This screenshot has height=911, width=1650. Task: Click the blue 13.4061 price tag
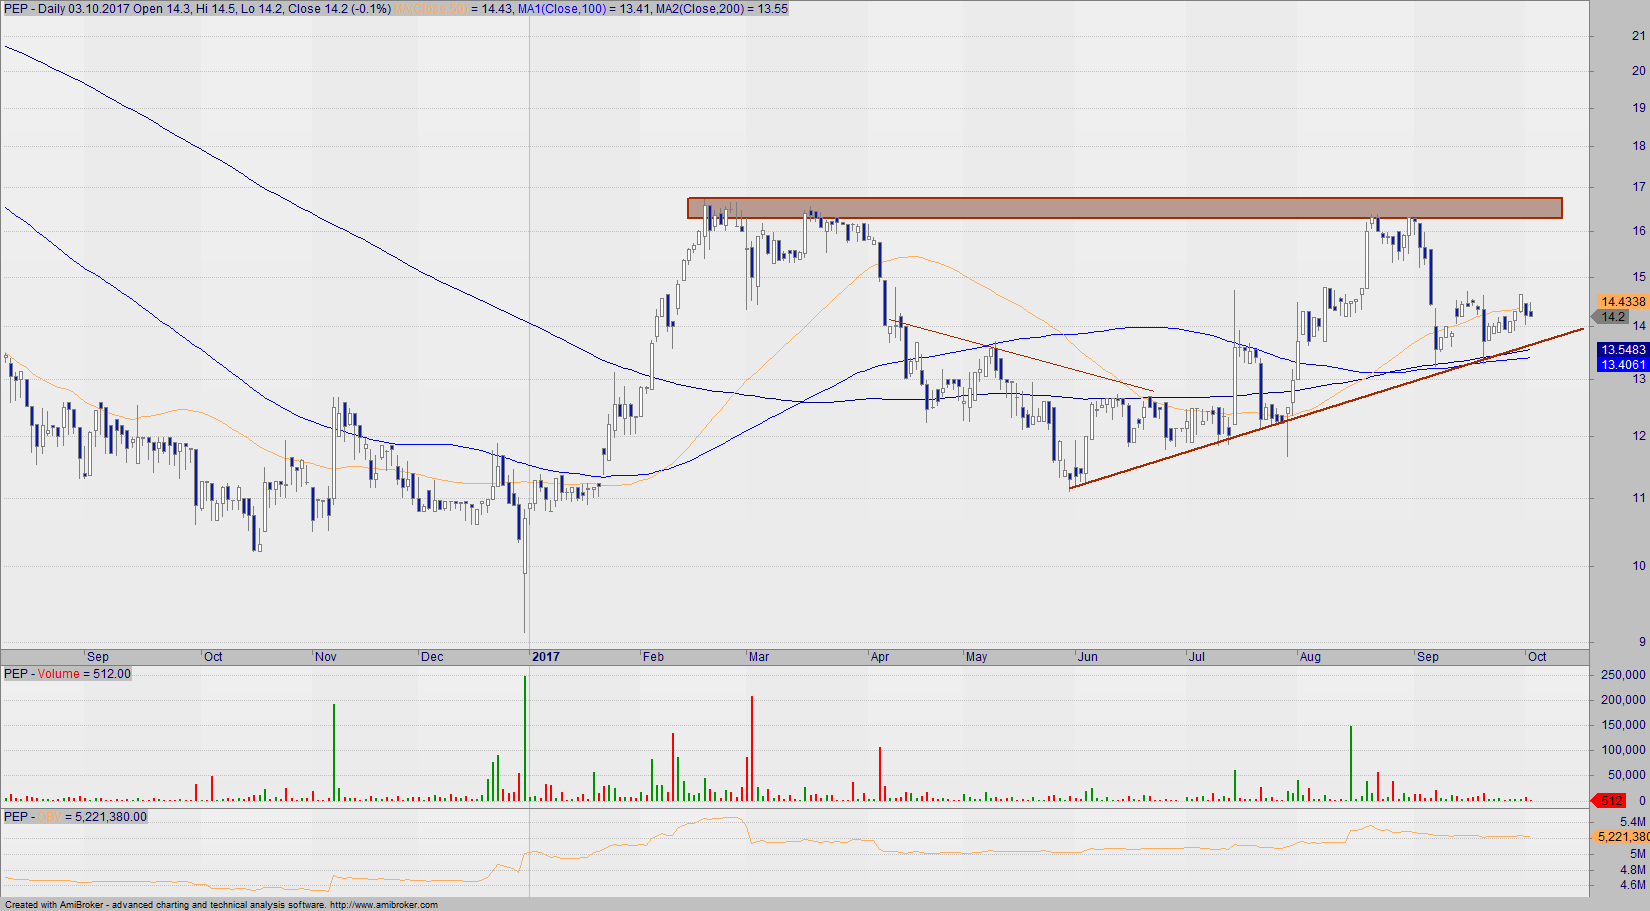1622,365
